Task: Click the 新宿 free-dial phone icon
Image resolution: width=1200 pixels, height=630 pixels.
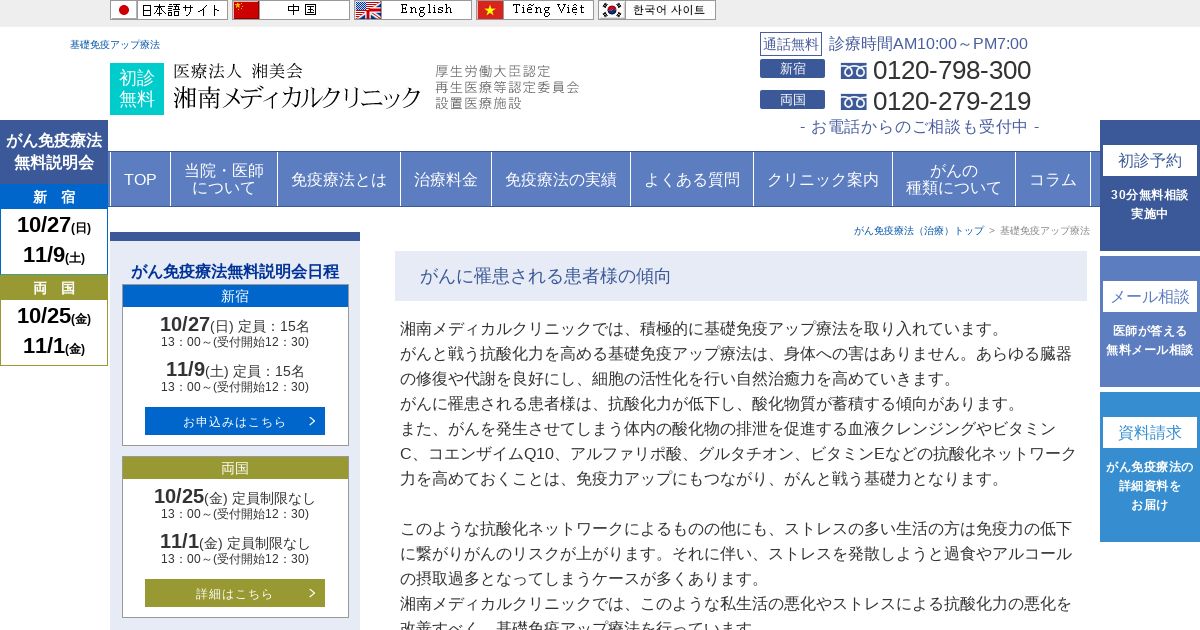Action: (854, 71)
